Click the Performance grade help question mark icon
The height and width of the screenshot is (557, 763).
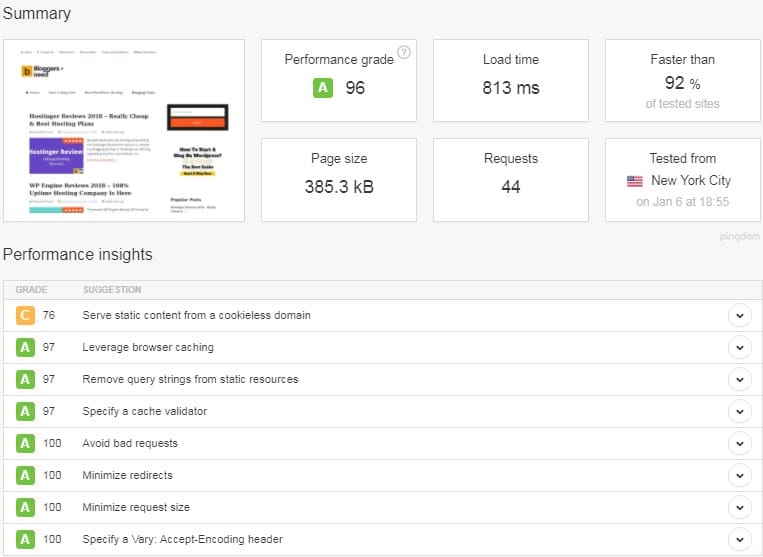(x=404, y=52)
